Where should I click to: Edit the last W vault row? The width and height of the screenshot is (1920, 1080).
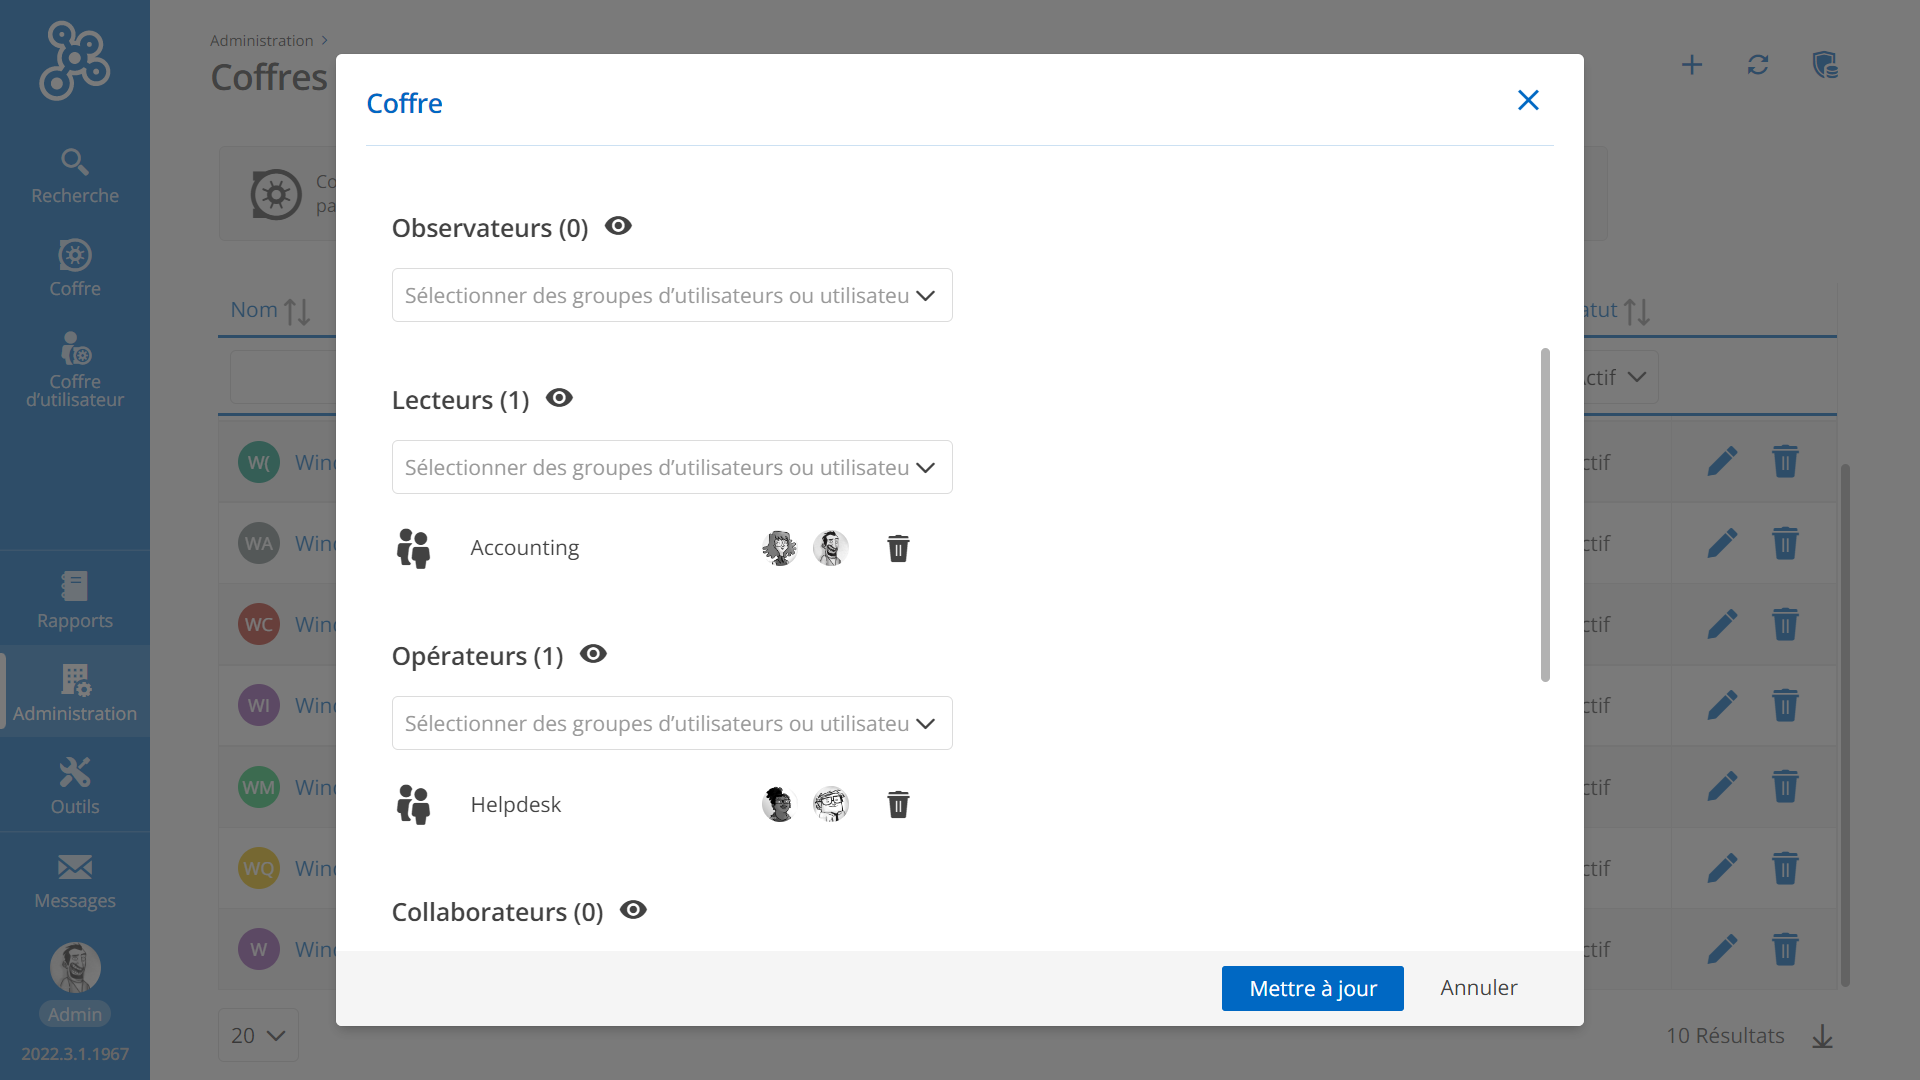[x=1721, y=948]
